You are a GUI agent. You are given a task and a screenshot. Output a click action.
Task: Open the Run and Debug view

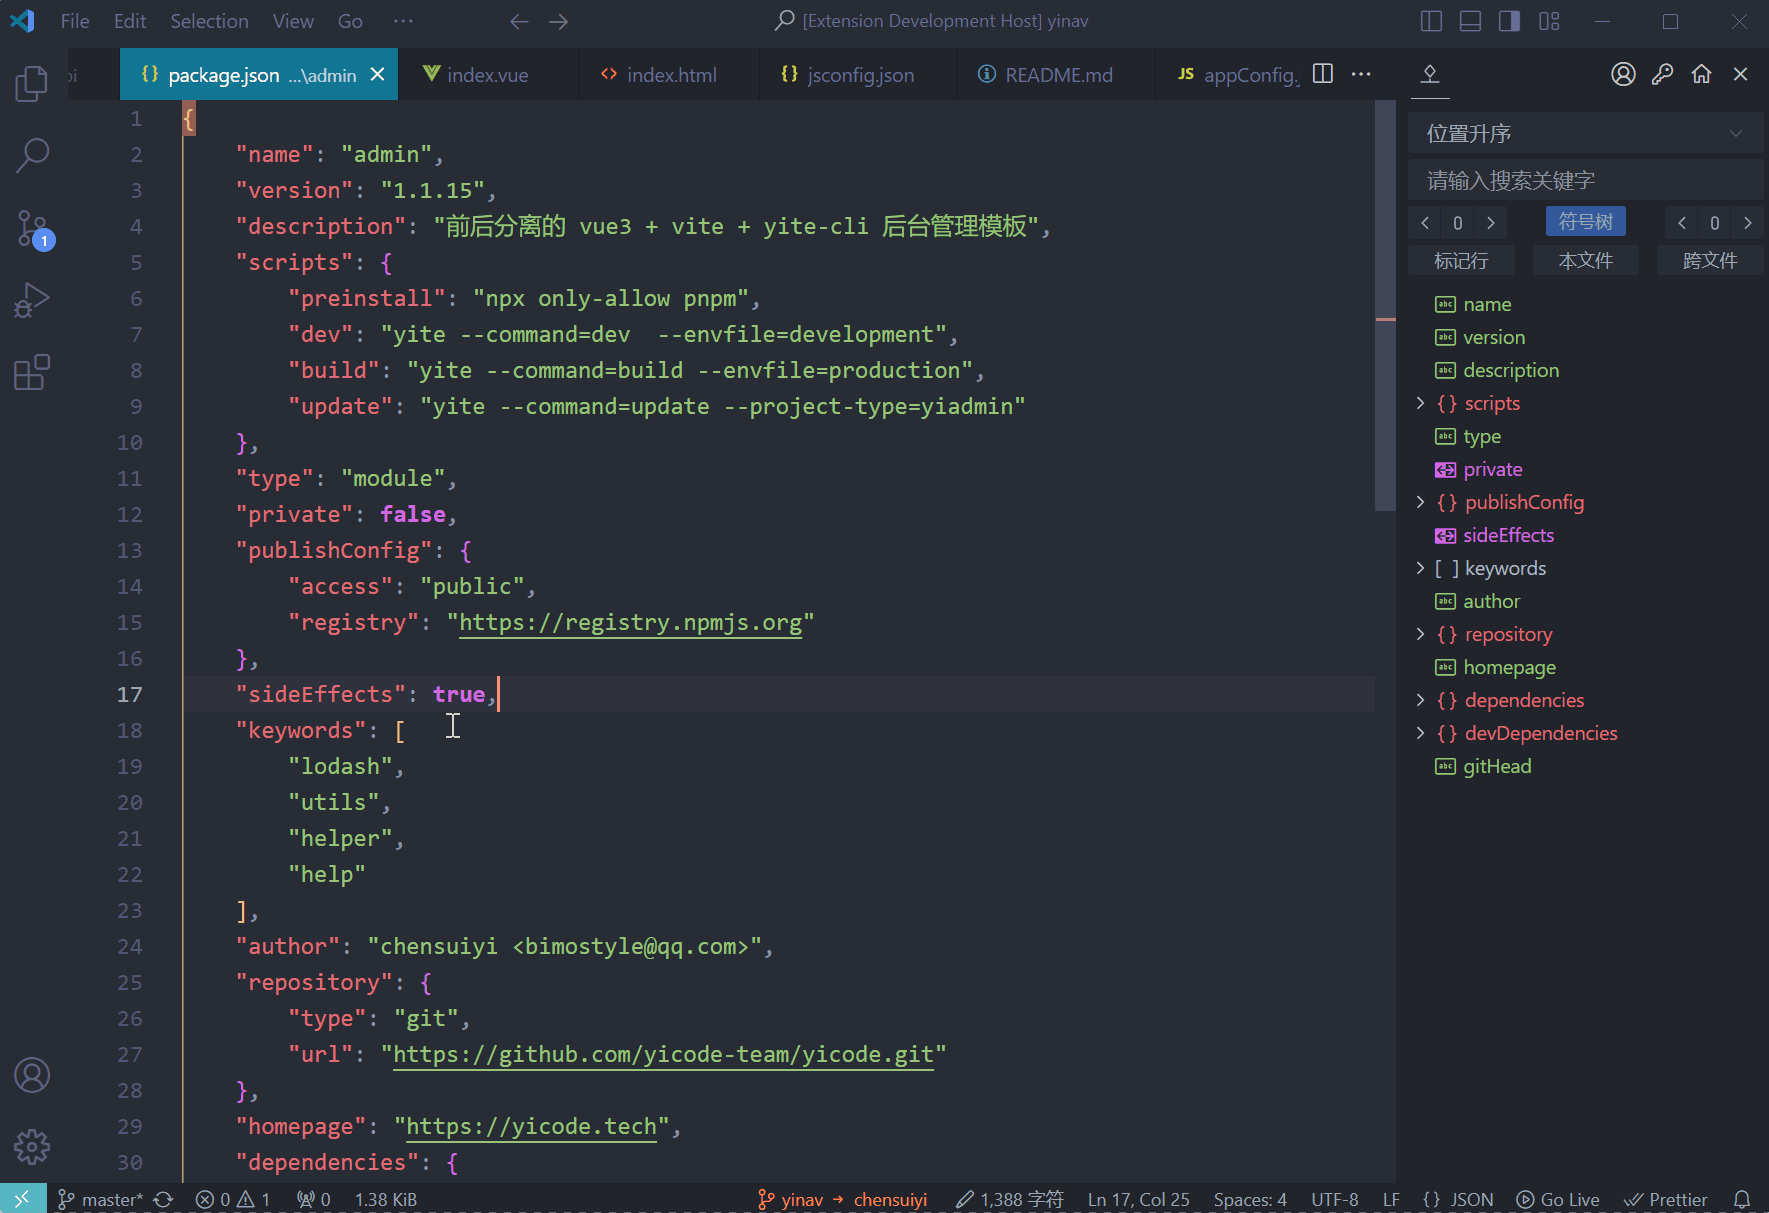pos(32,300)
